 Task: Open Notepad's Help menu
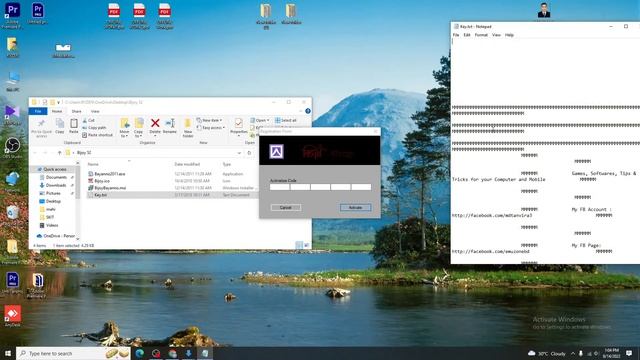509,35
